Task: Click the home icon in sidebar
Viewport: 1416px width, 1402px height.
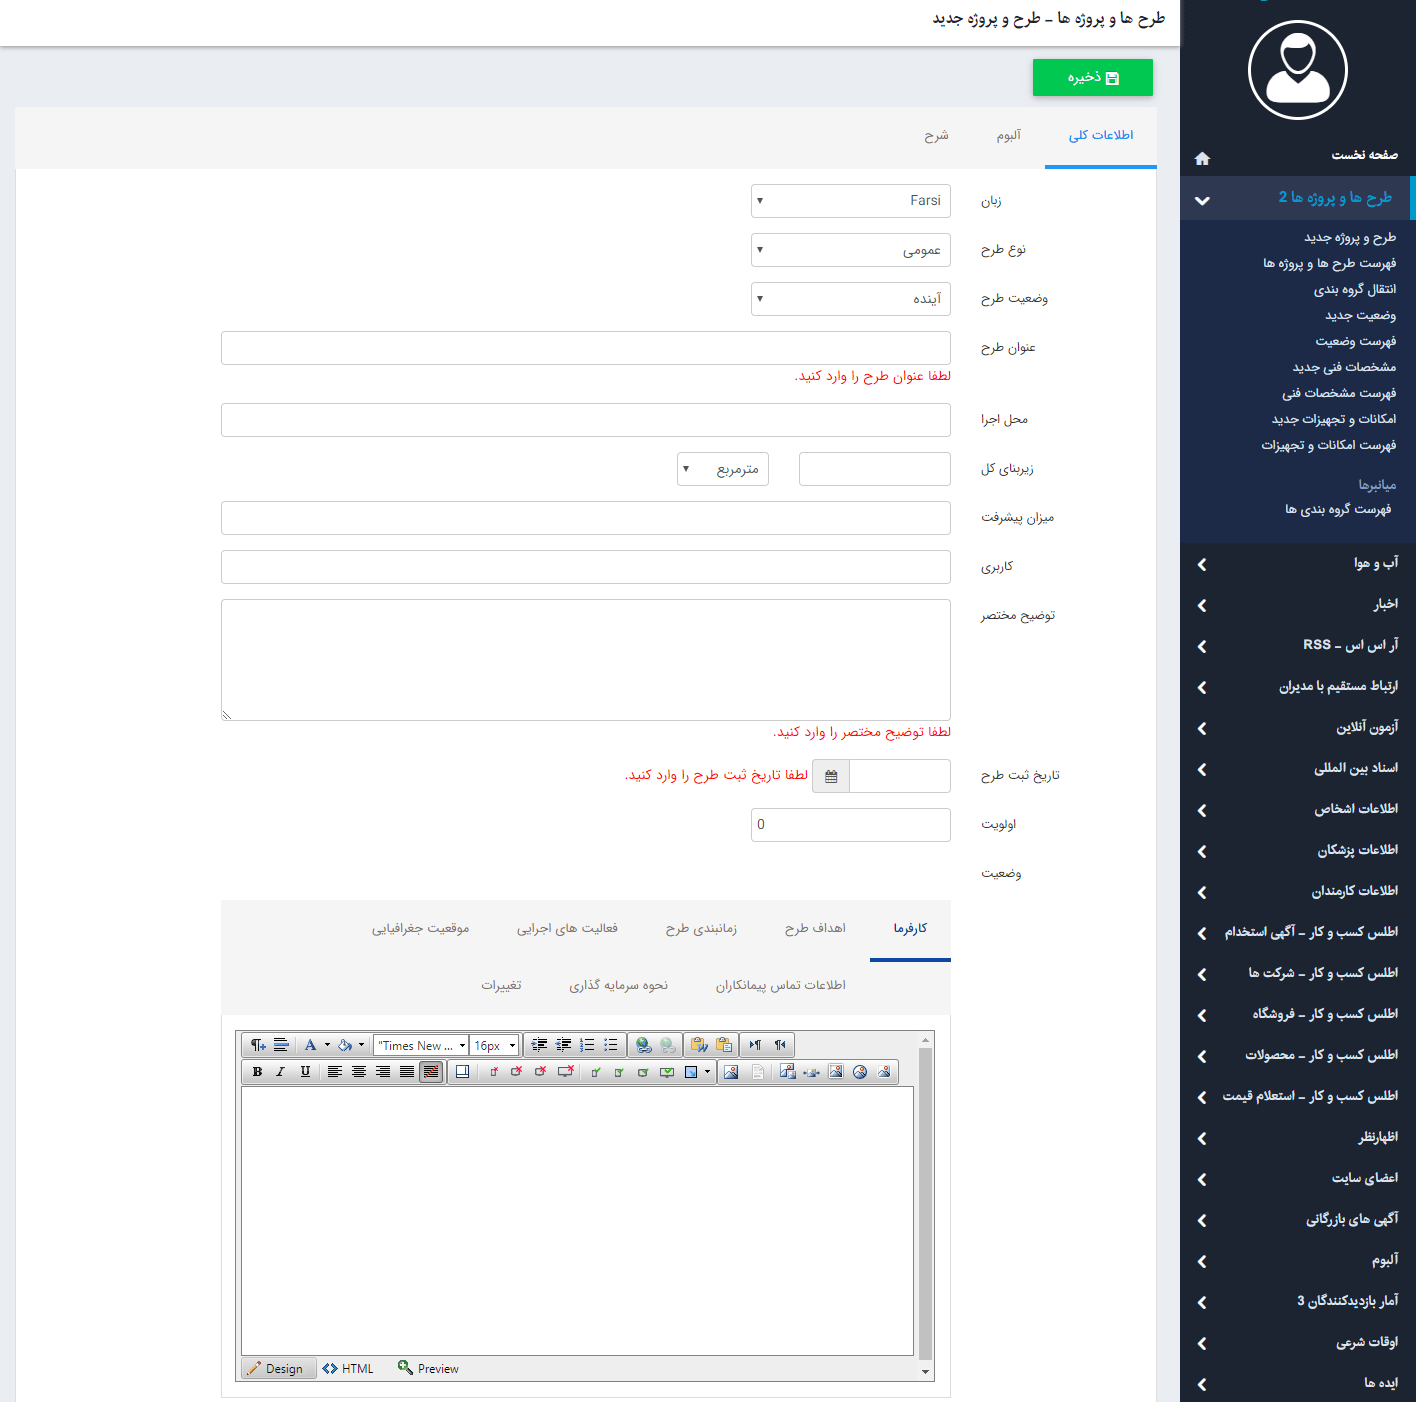Action: pyautogui.click(x=1202, y=158)
